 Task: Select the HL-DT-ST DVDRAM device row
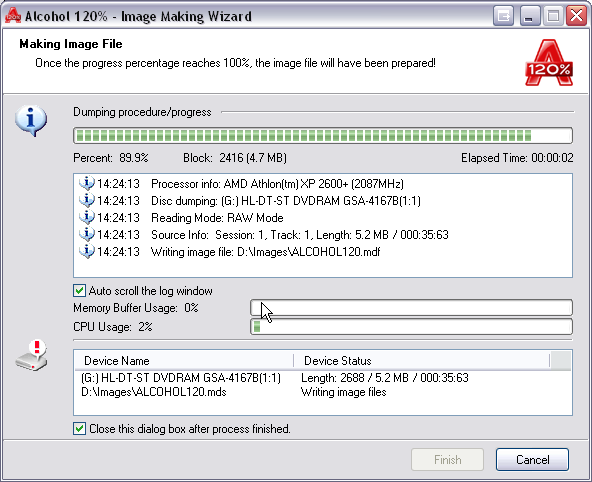323,378
